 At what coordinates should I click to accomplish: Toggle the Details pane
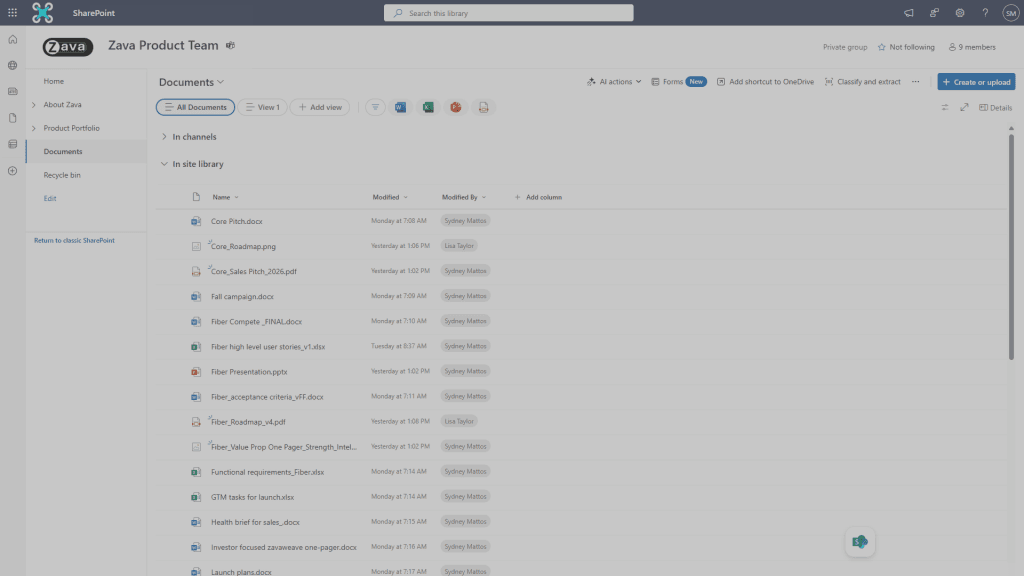point(995,107)
